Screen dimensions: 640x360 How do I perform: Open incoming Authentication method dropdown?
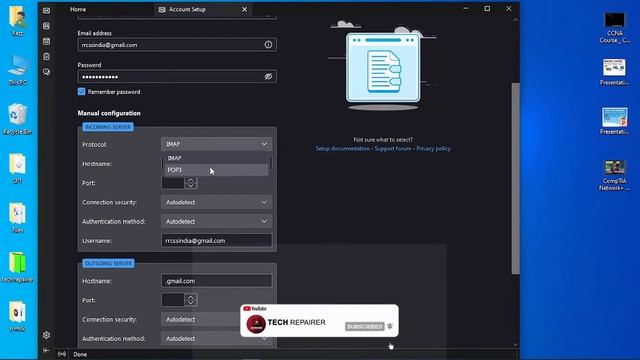tap(216, 221)
